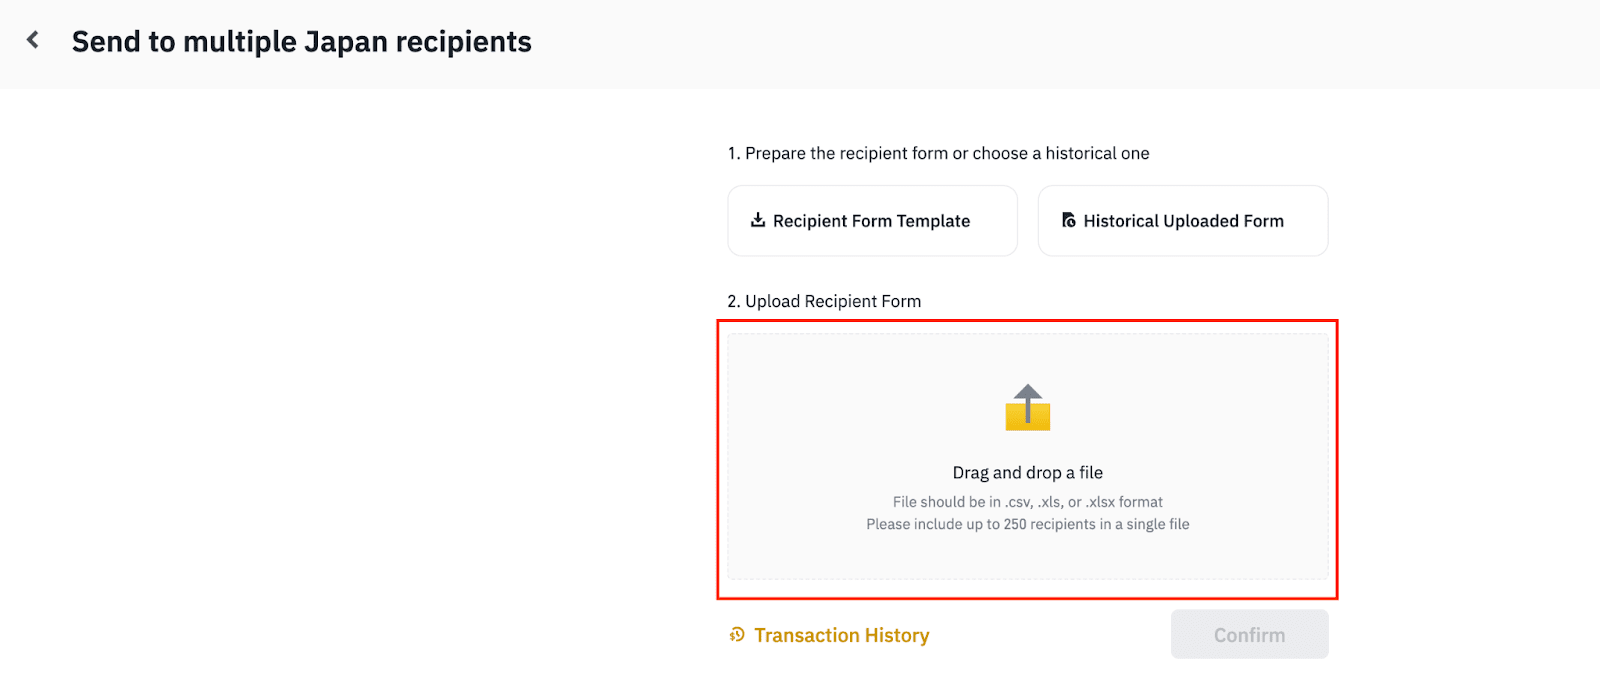
Task: Click the word "Template" in the first button
Action: click(x=933, y=221)
